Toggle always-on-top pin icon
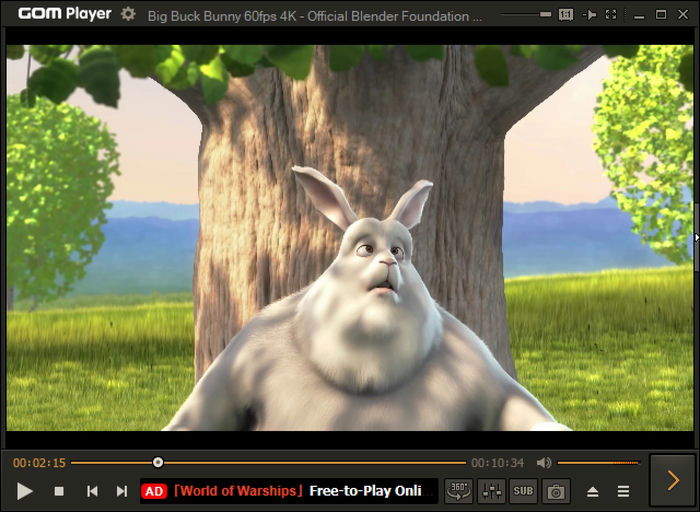This screenshot has height=512, width=700. 589,15
